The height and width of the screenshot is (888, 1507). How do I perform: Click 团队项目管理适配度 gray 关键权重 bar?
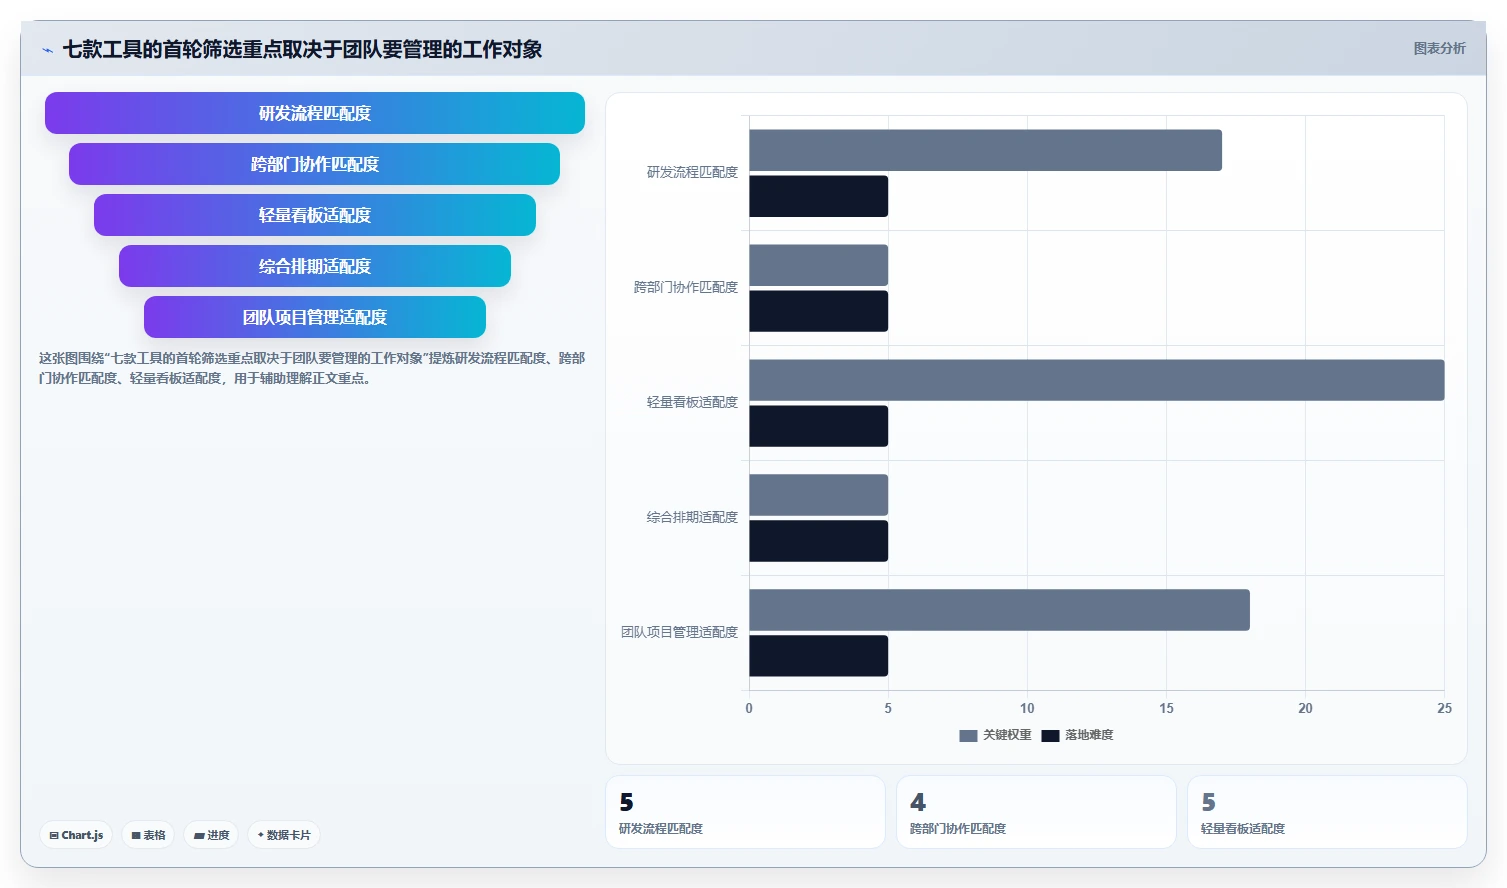point(999,610)
